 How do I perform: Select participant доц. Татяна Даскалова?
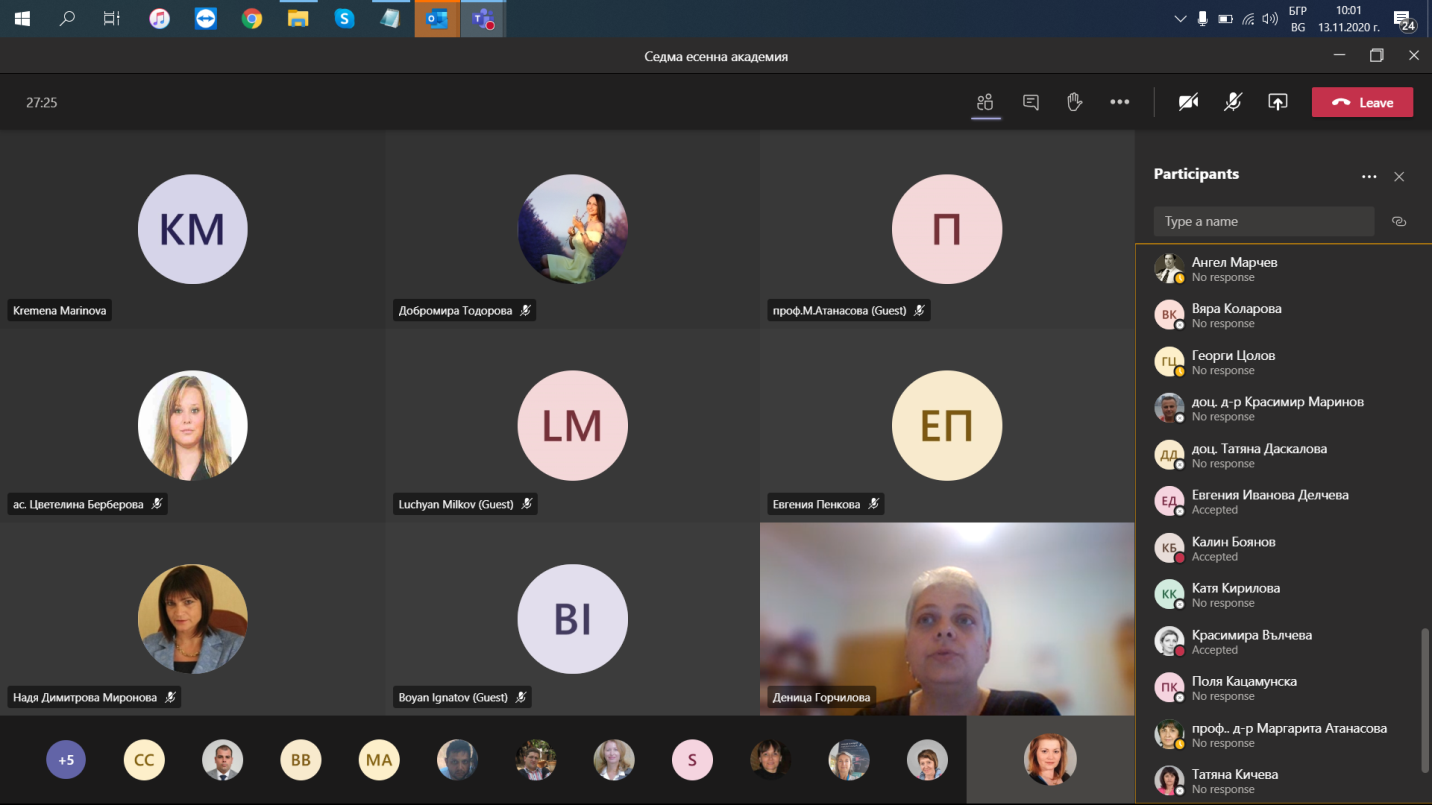click(1285, 455)
